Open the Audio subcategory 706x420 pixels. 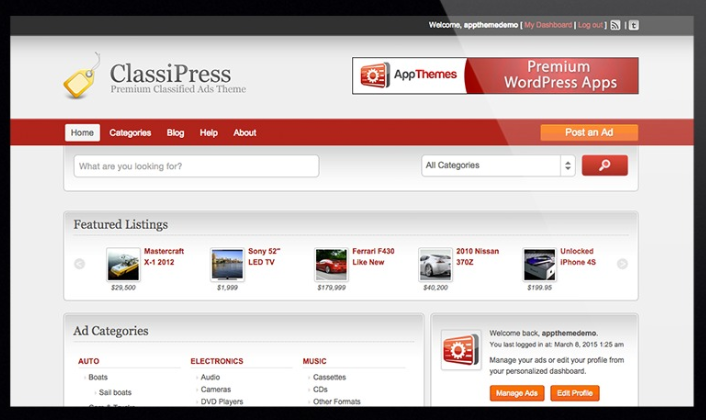[210, 377]
